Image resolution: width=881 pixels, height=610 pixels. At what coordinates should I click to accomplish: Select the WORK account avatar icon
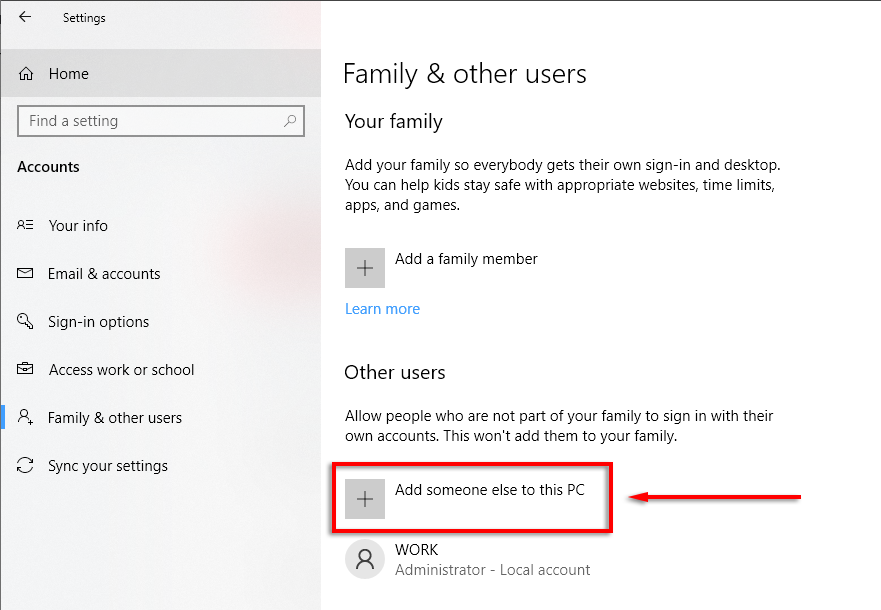[x=365, y=559]
